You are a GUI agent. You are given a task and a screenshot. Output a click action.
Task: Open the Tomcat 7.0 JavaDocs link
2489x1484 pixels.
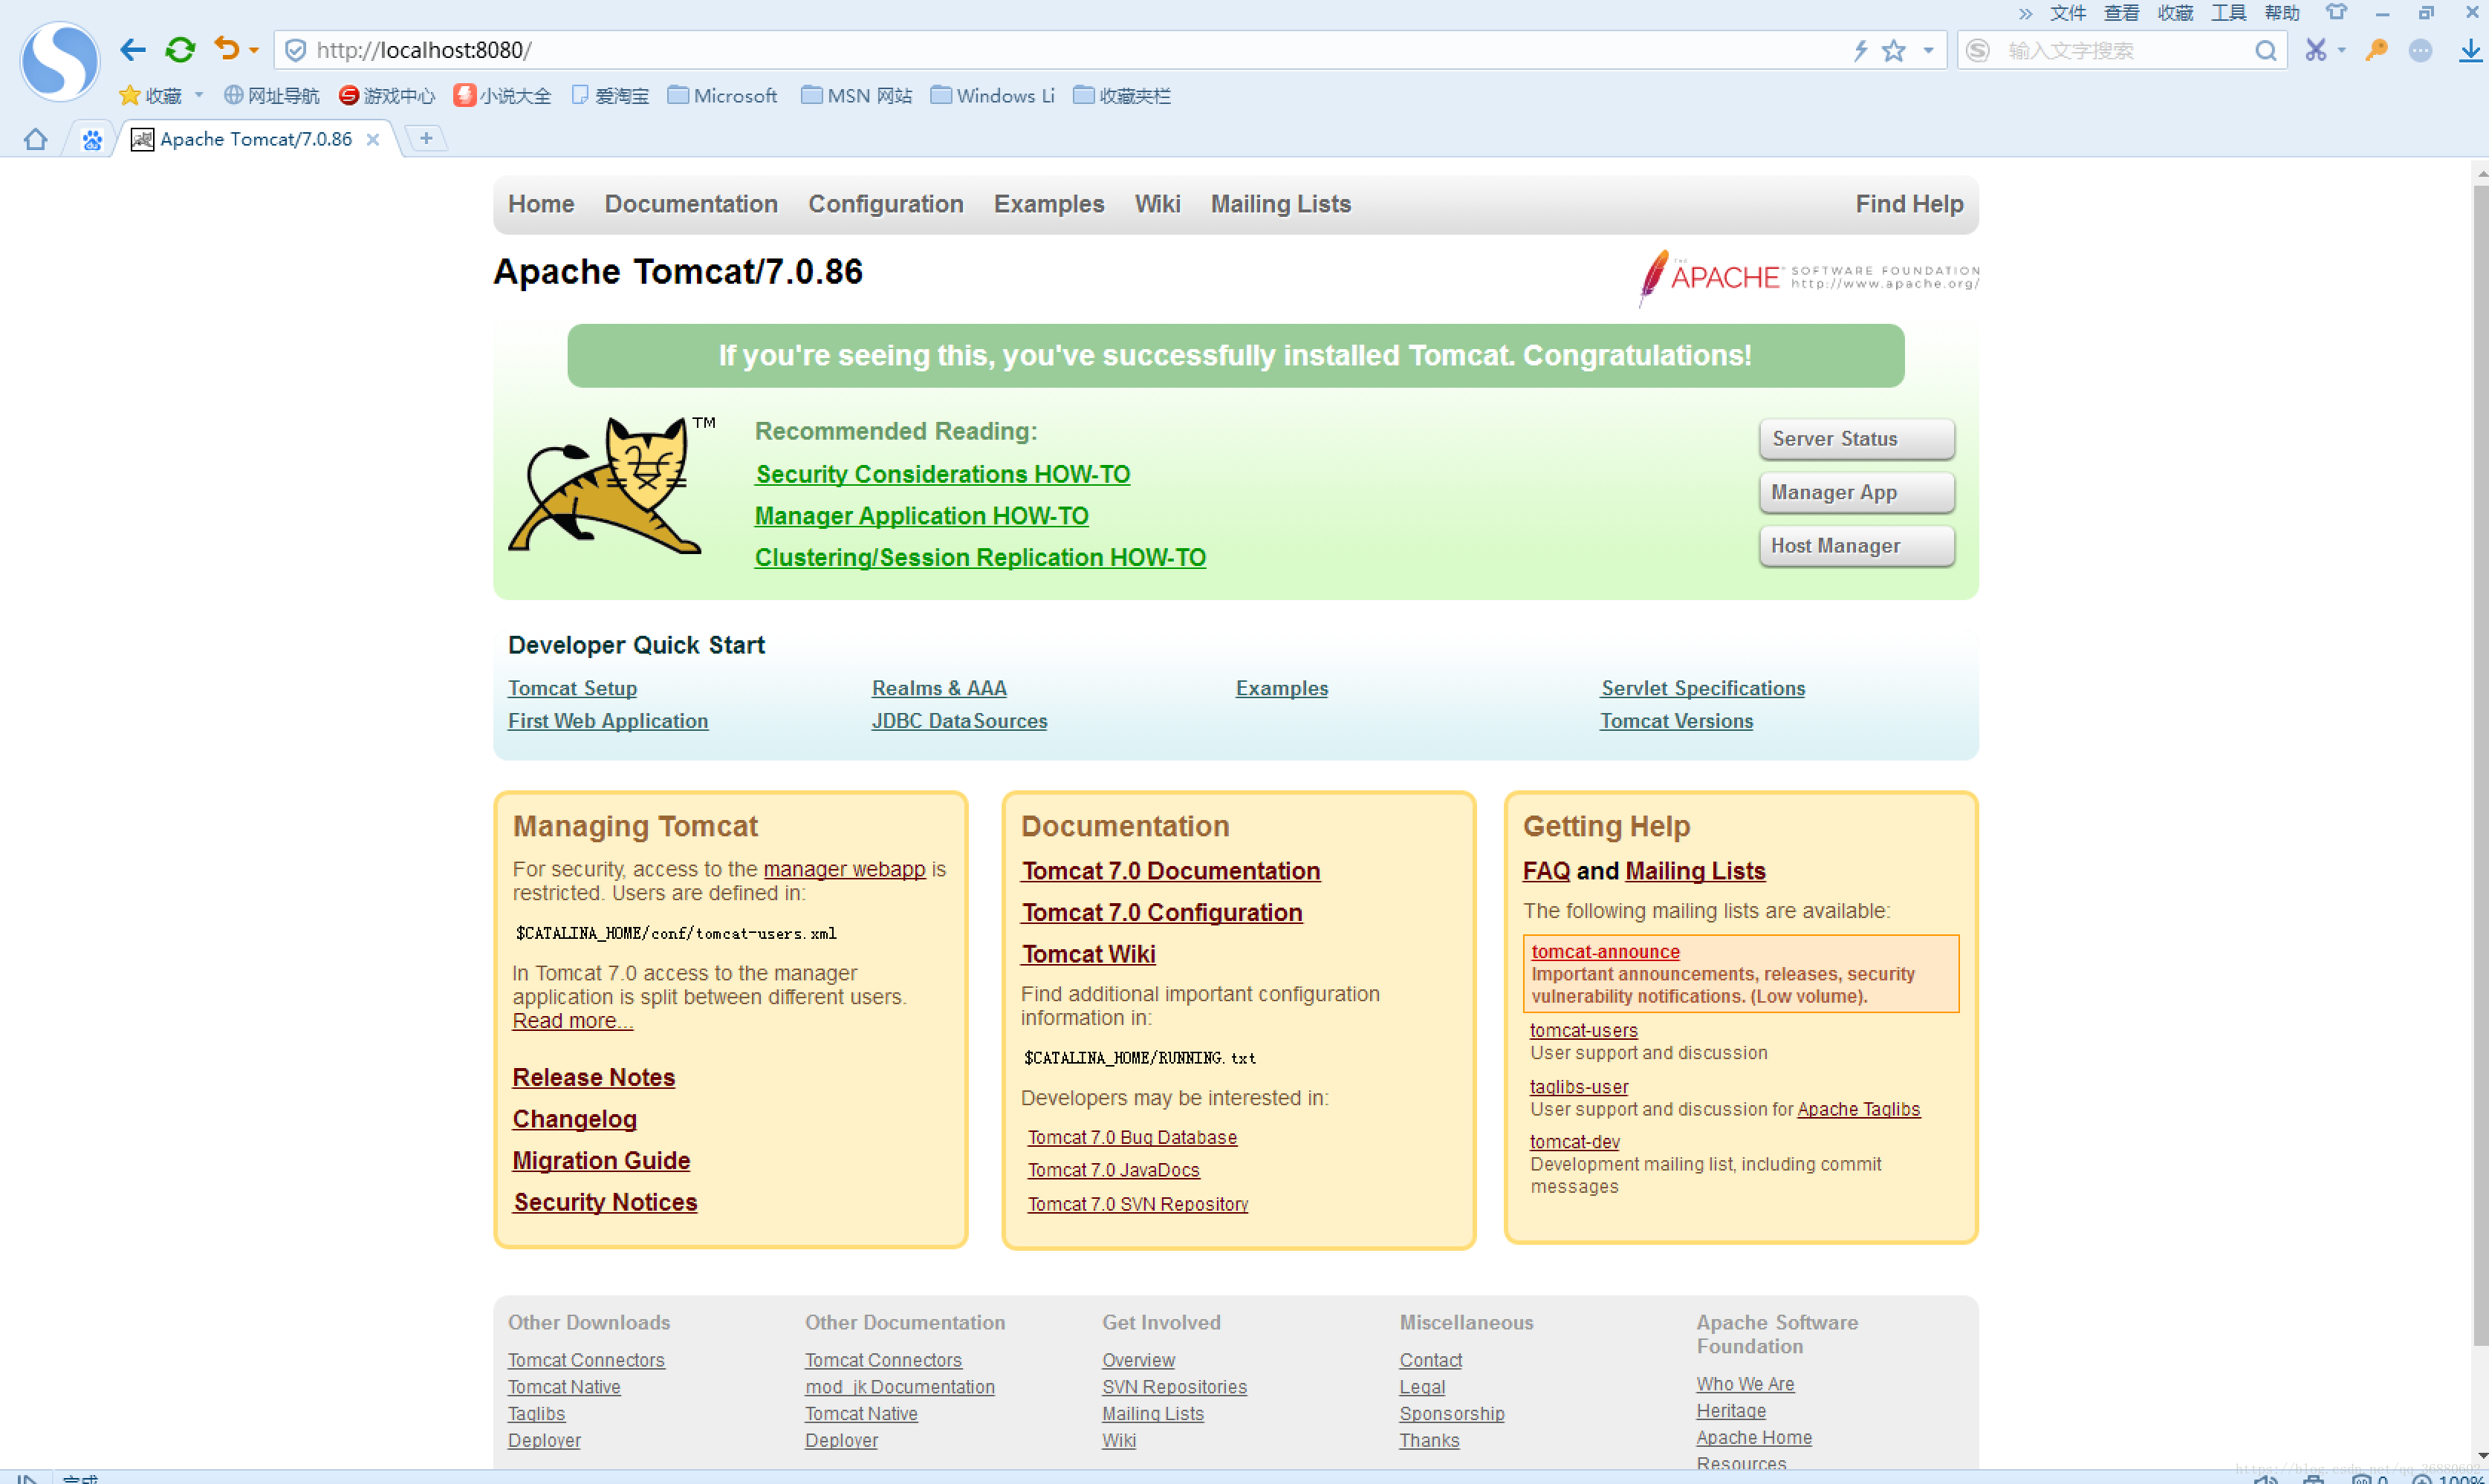(1114, 1171)
